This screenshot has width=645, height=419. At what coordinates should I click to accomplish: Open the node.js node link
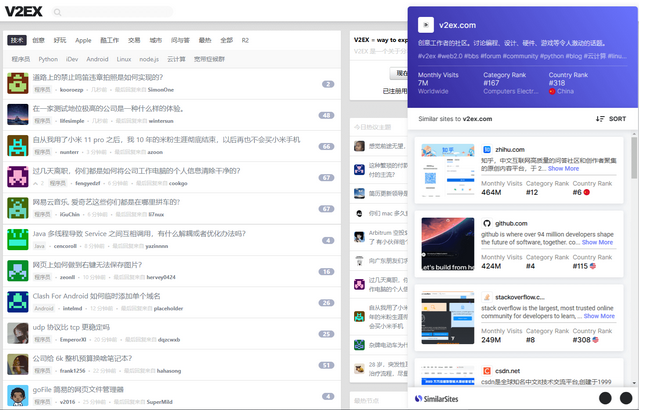(x=149, y=59)
